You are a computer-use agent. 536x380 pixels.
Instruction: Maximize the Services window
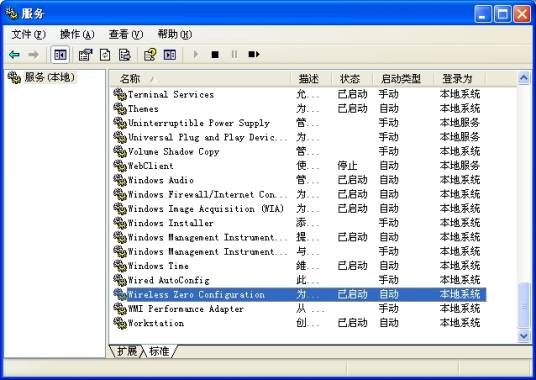[x=502, y=14]
